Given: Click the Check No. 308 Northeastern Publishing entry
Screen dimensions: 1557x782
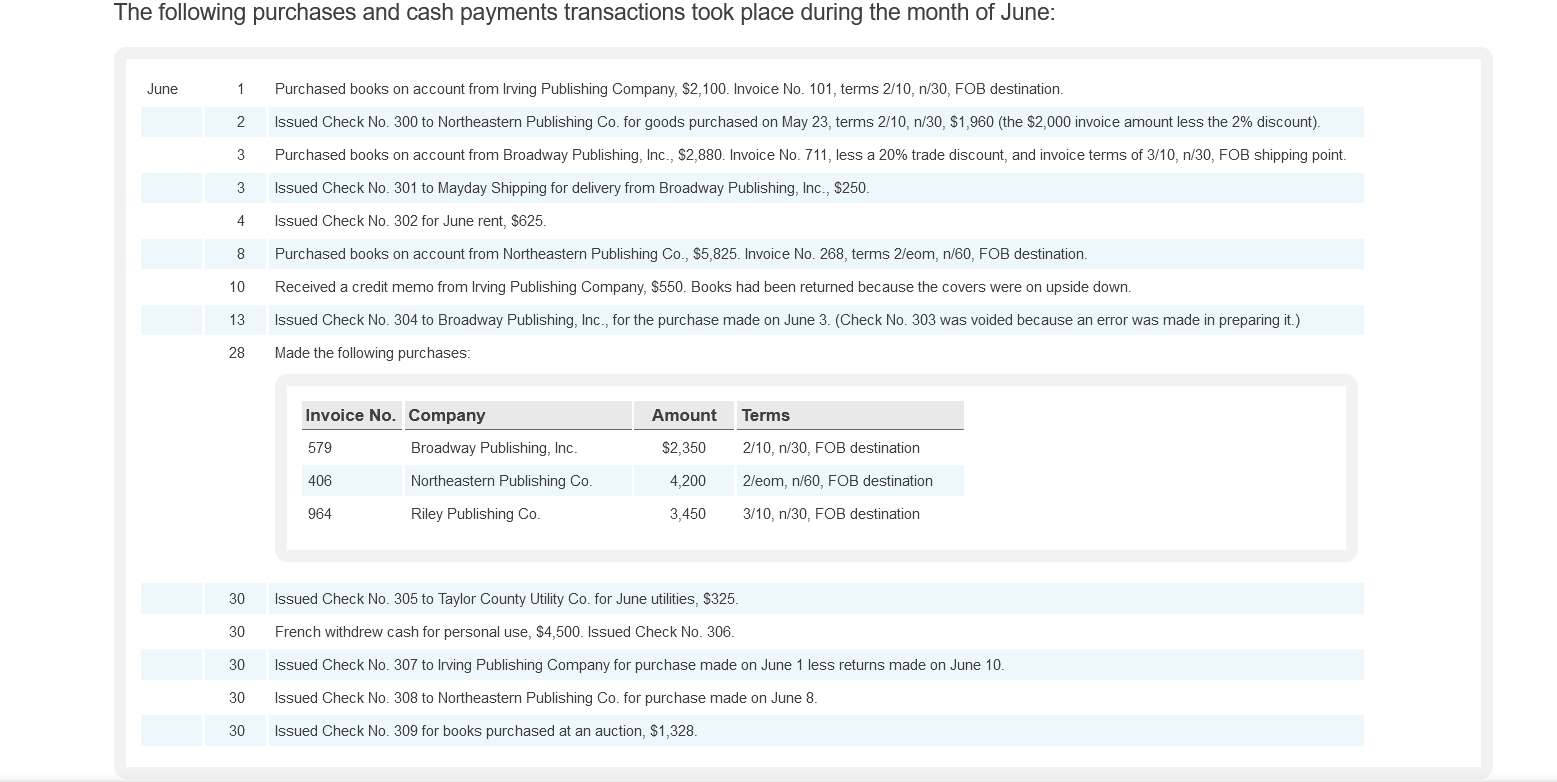Looking at the screenshot, I should 546,698.
